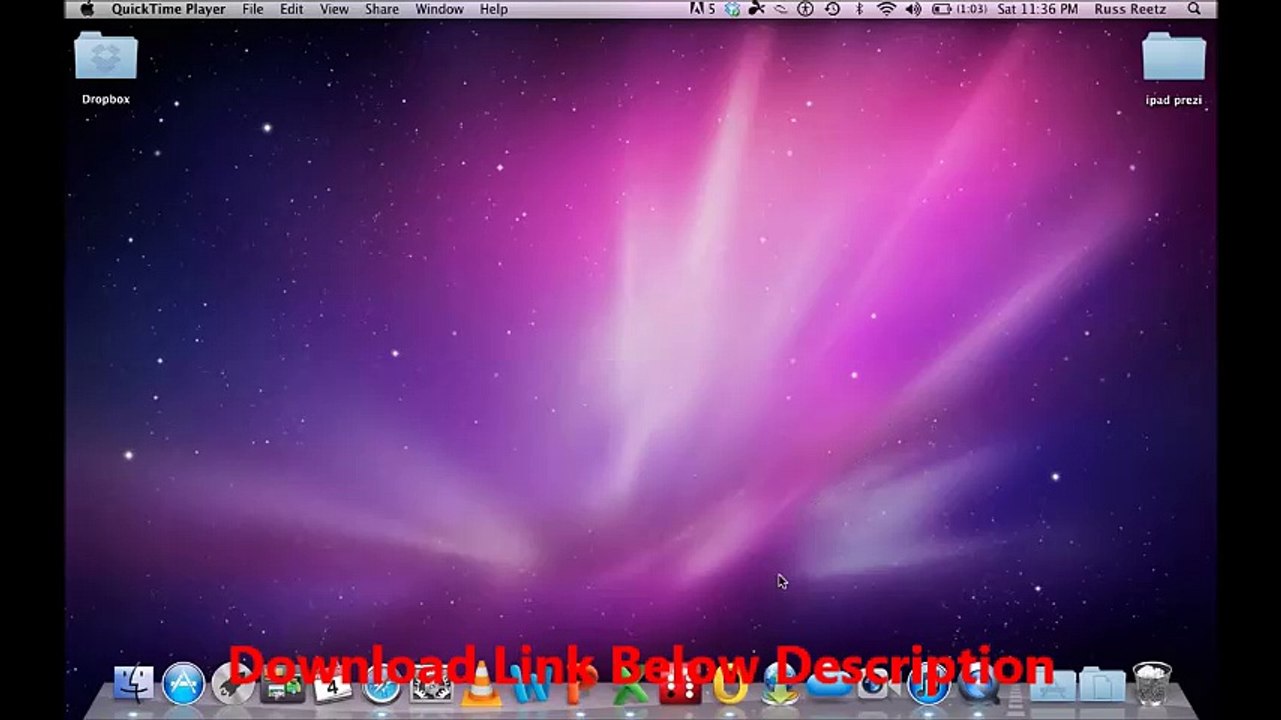Open the globe with green arrow Dock icon
This screenshot has width=1281, height=720.
pos(779,686)
